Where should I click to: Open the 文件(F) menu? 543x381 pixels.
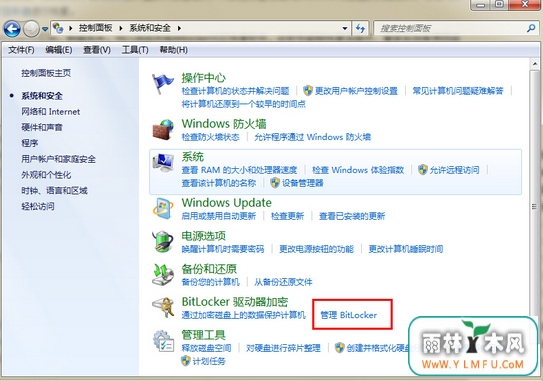coord(21,50)
